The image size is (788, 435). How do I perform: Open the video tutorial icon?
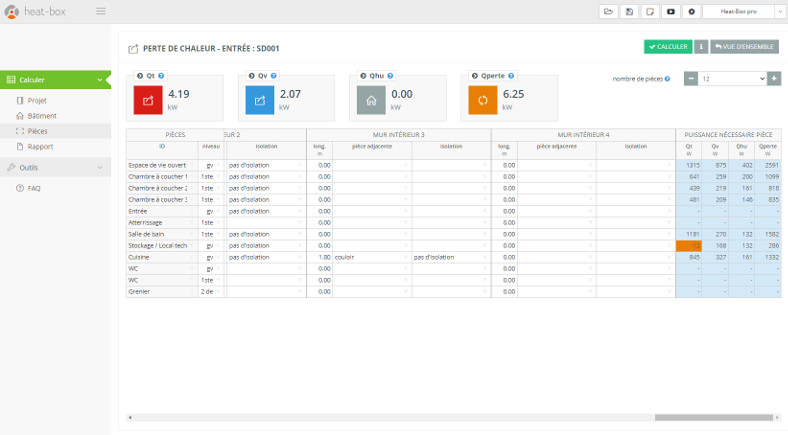pyautogui.click(x=671, y=11)
